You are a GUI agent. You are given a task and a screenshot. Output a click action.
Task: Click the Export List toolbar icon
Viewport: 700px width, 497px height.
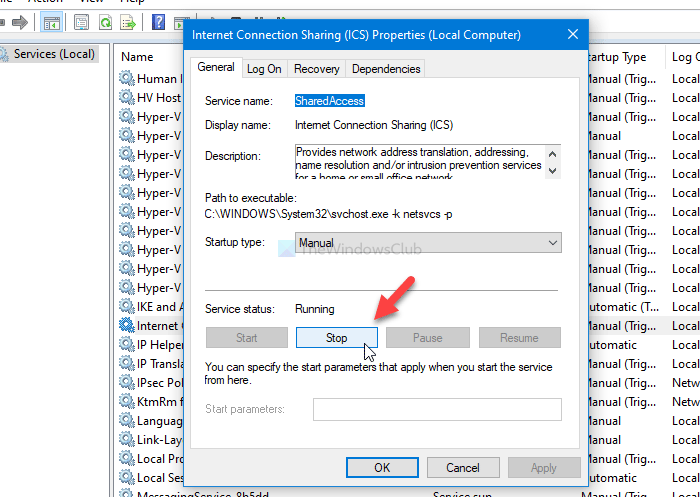click(128, 22)
